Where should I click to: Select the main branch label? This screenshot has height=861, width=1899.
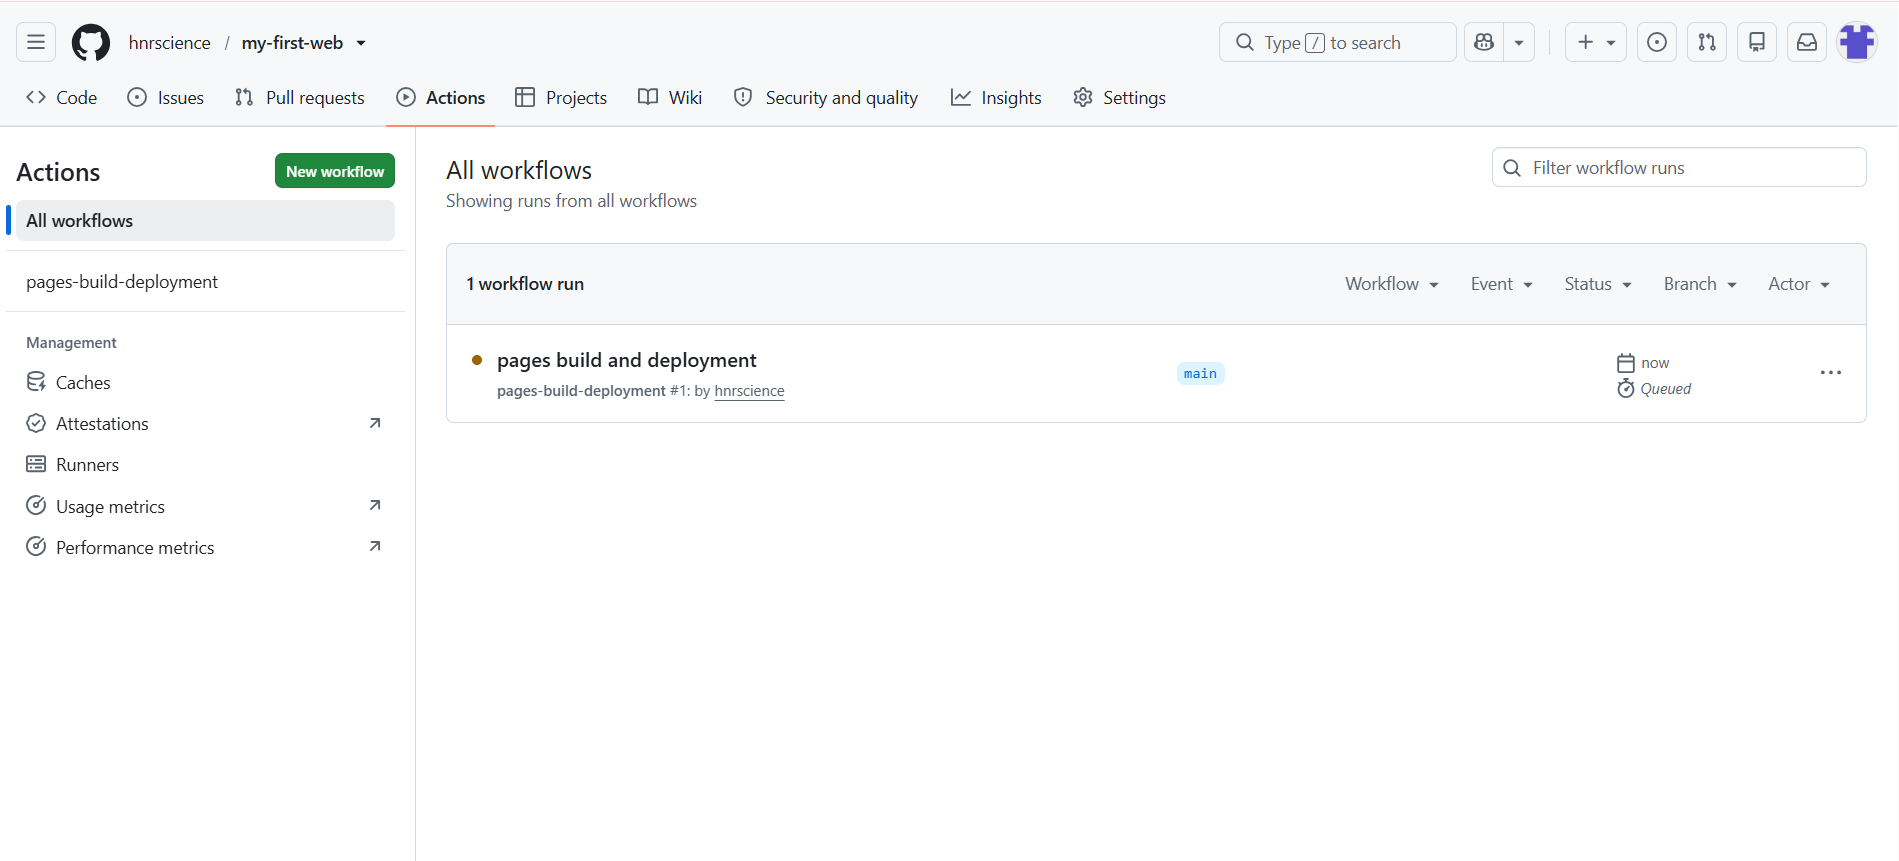pyautogui.click(x=1200, y=373)
